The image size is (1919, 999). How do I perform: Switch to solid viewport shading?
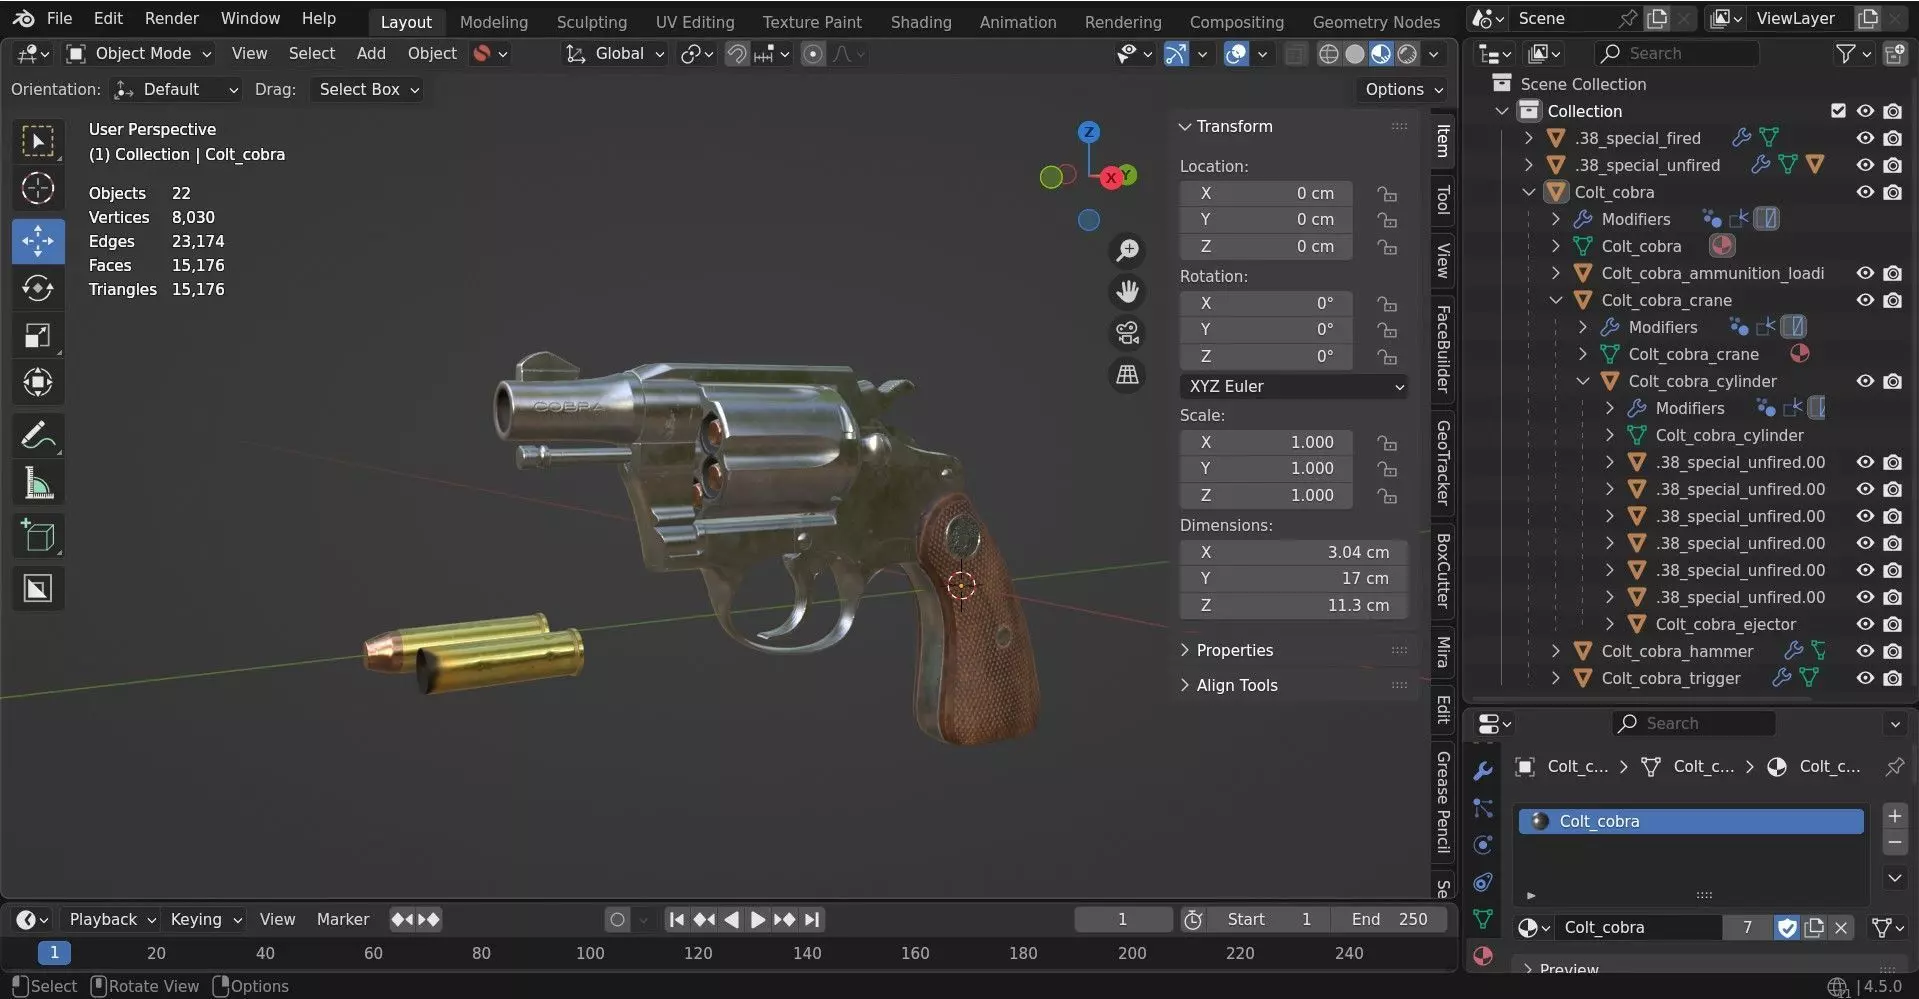(1355, 54)
